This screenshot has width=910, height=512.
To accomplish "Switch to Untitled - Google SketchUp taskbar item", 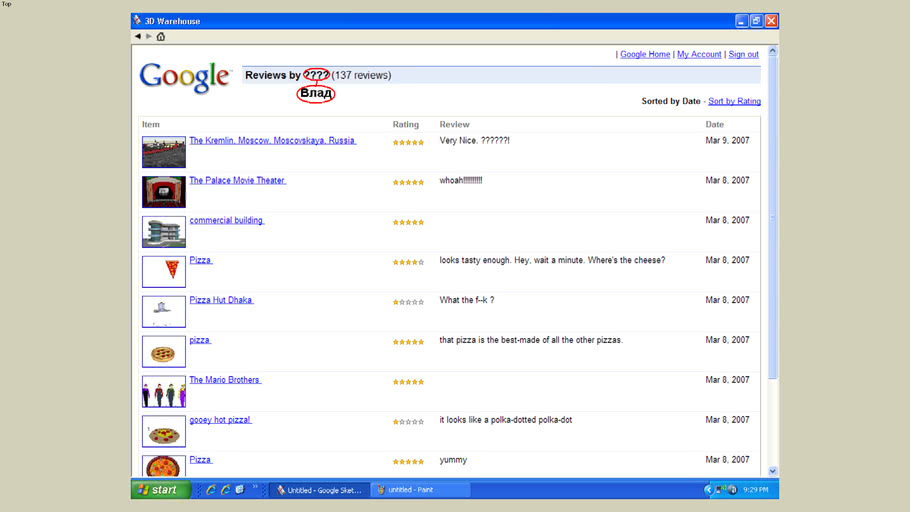I will point(318,490).
